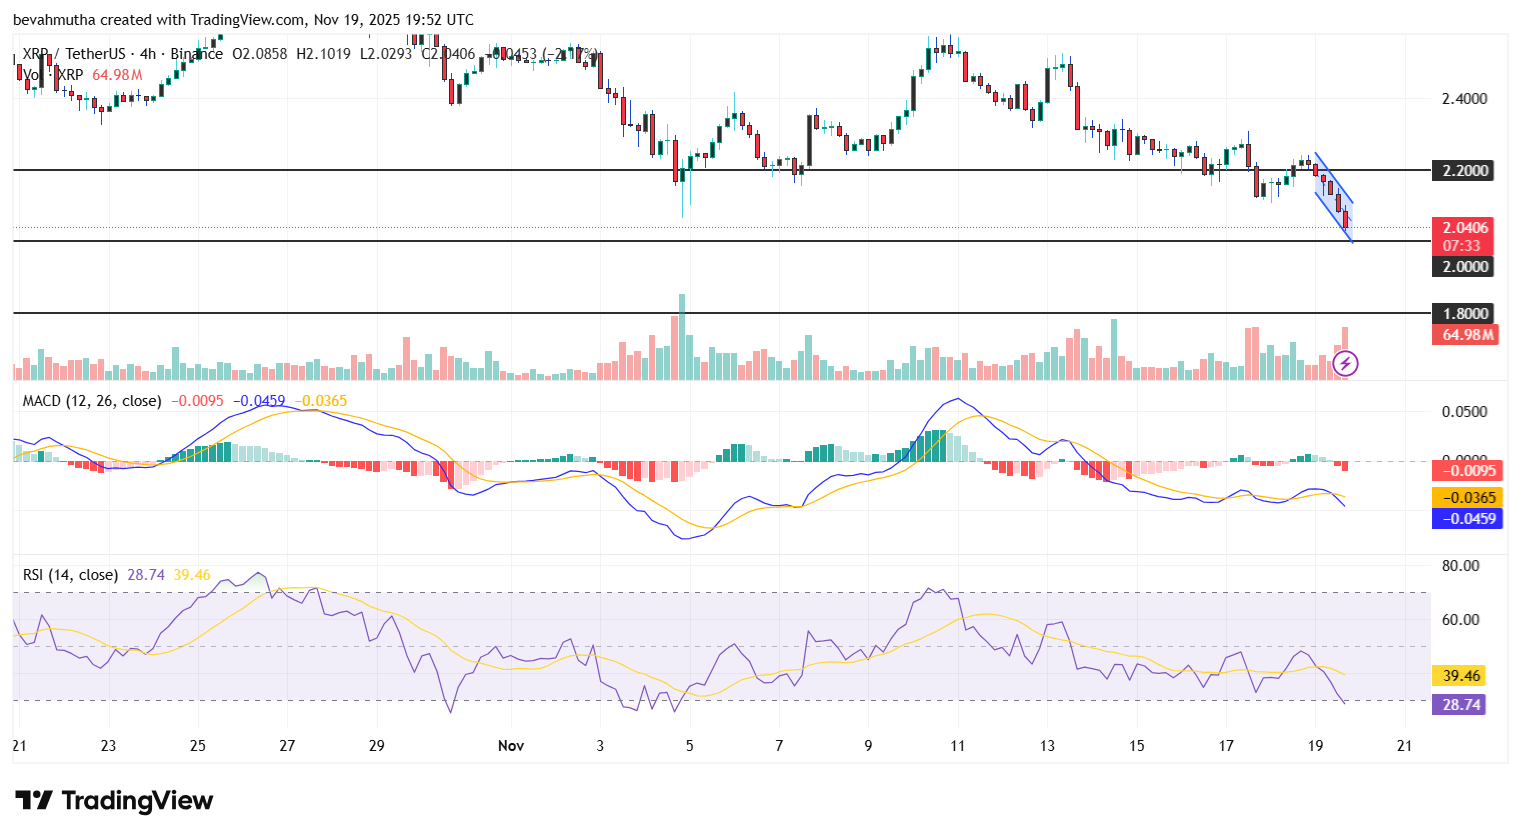Click the 2.4000 label on the price scale

coord(1464,99)
